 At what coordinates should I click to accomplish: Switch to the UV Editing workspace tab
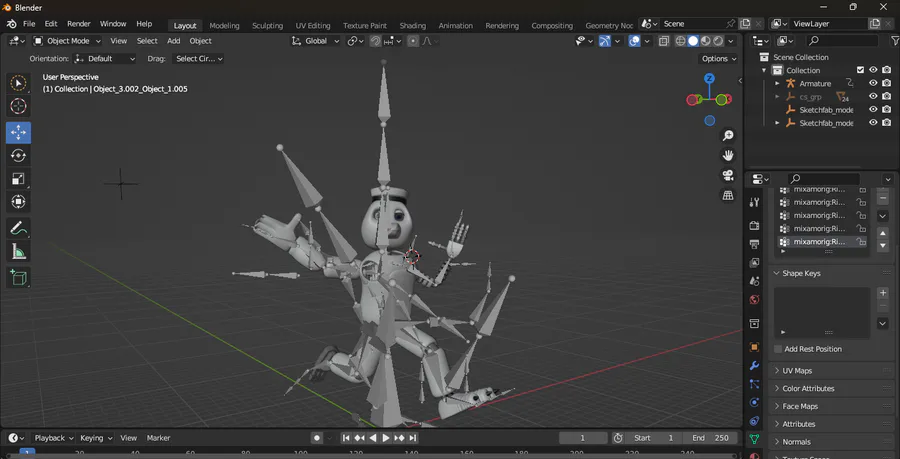313,25
